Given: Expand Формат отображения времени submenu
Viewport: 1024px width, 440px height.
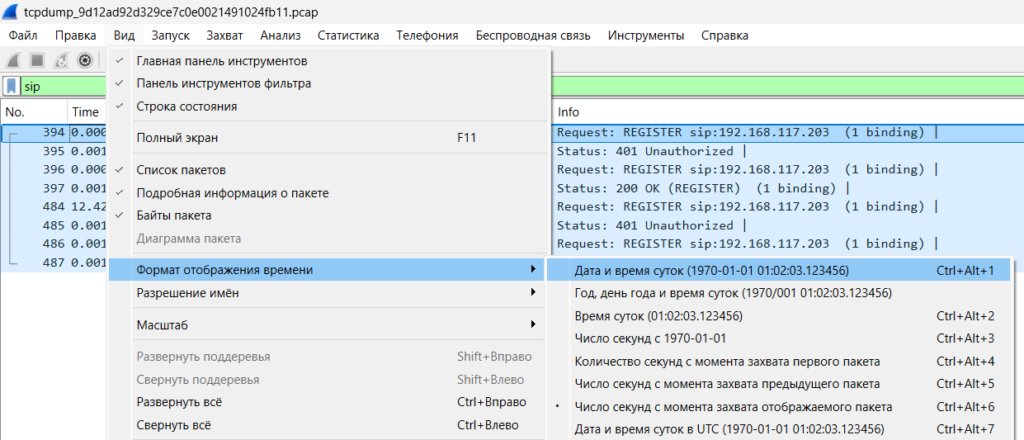Looking at the screenshot, I should tap(328, 270).
